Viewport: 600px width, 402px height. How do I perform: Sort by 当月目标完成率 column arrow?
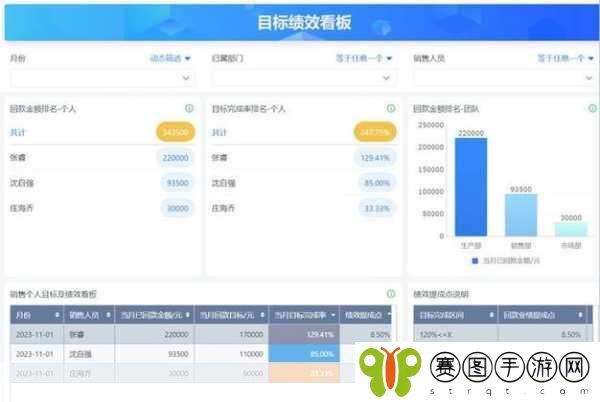(x=333, y=315)
